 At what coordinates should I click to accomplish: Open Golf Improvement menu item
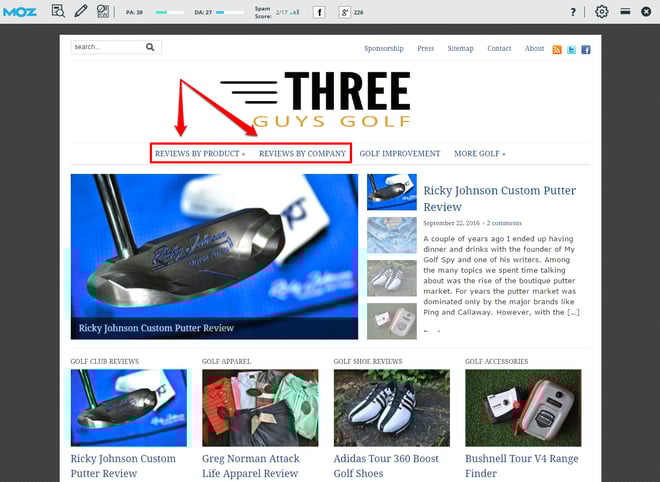coord(400,154)
